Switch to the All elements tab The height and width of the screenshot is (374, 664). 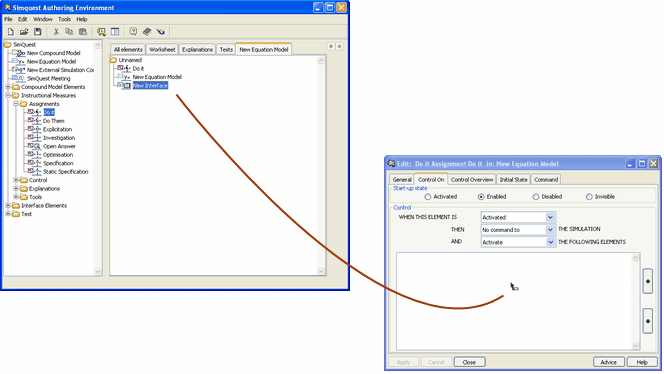pos(128,50)
